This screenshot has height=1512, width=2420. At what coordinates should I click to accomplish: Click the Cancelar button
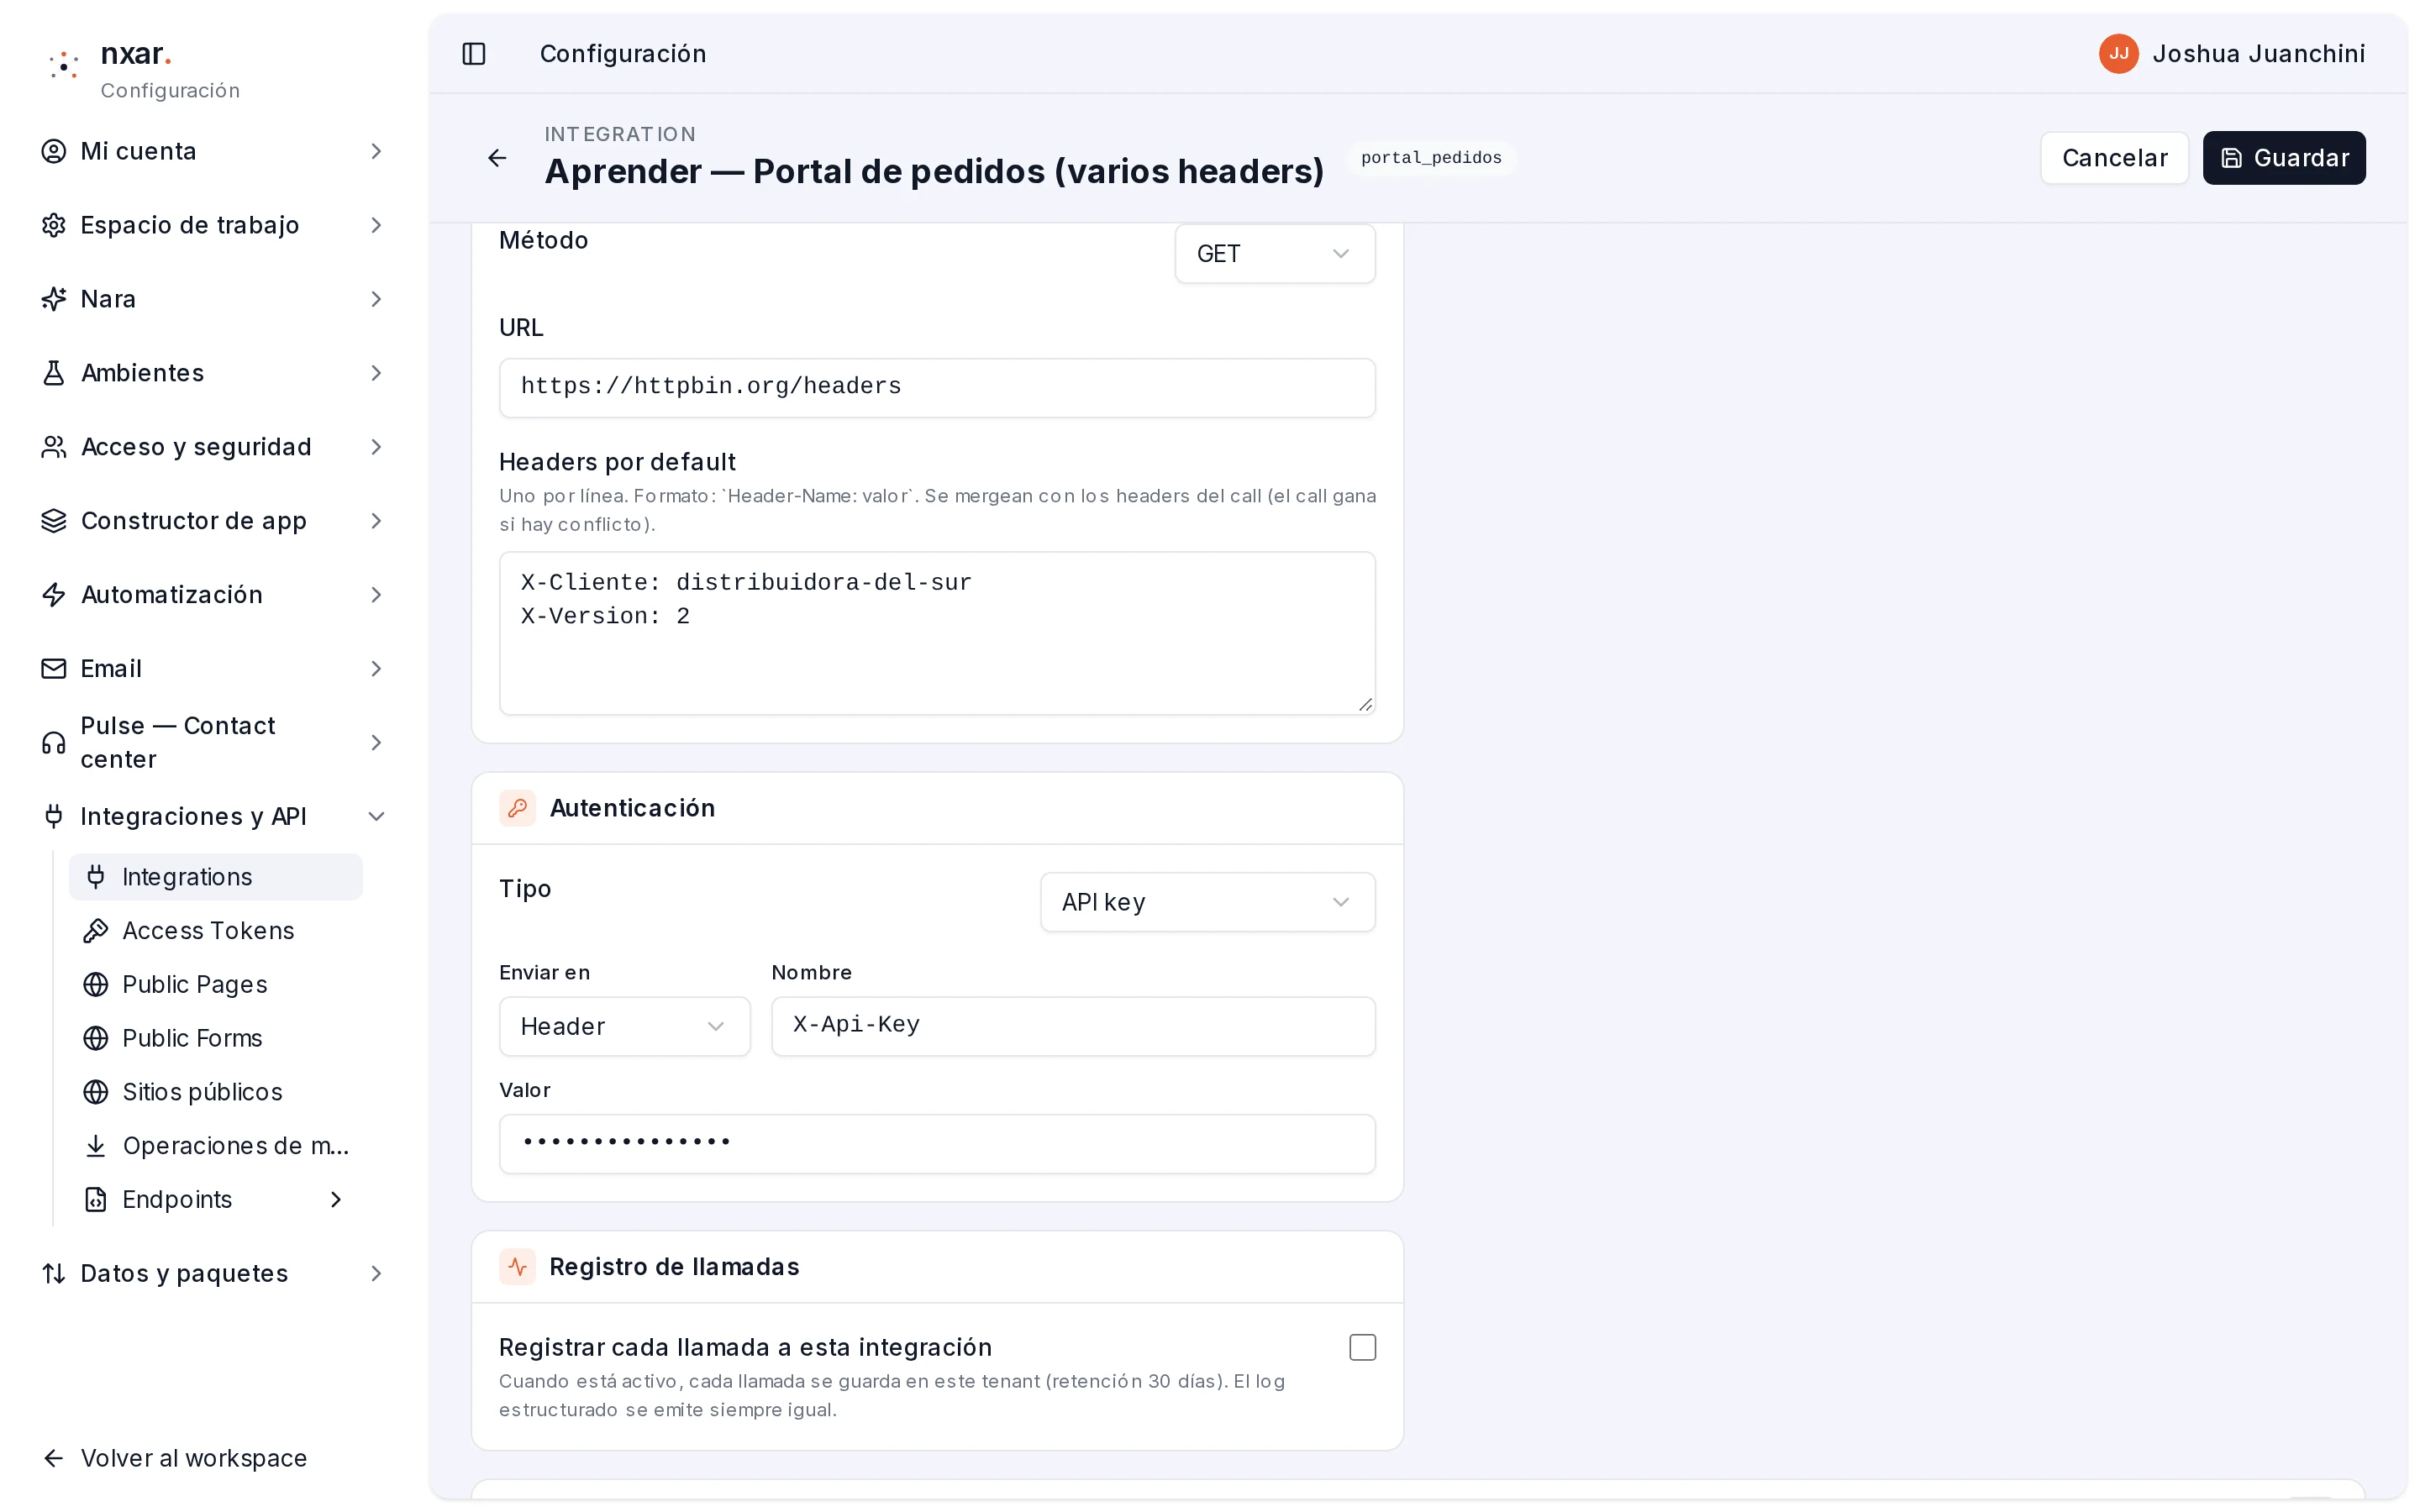[x=2114, y=158]
